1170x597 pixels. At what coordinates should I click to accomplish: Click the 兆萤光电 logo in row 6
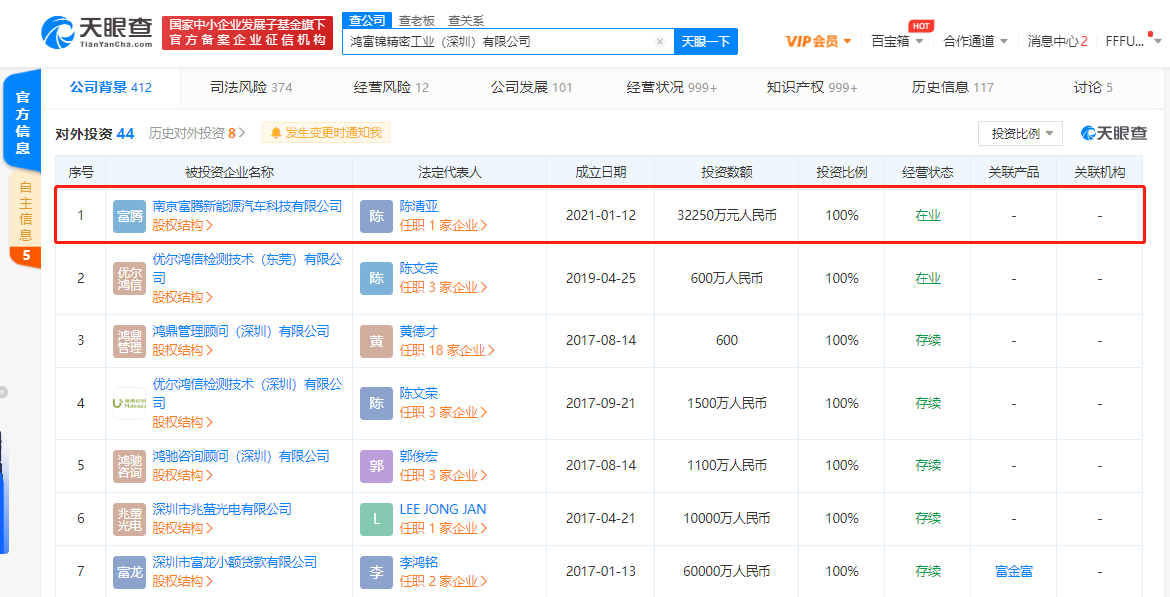(129, 519)
